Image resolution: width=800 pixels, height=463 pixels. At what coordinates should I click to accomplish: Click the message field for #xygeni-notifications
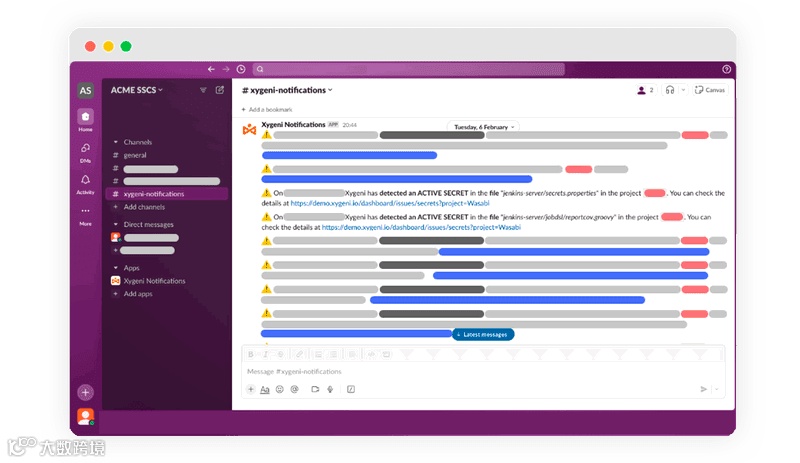[x=483, y=372]
